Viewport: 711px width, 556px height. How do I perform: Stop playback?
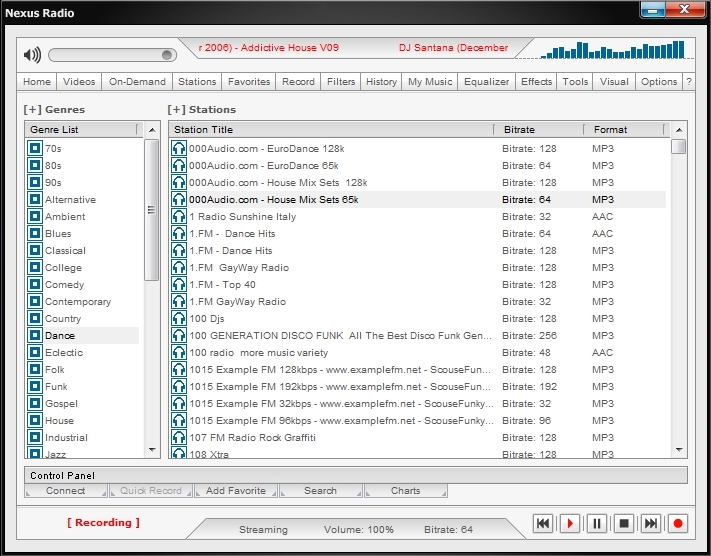(x=624, y=524)
